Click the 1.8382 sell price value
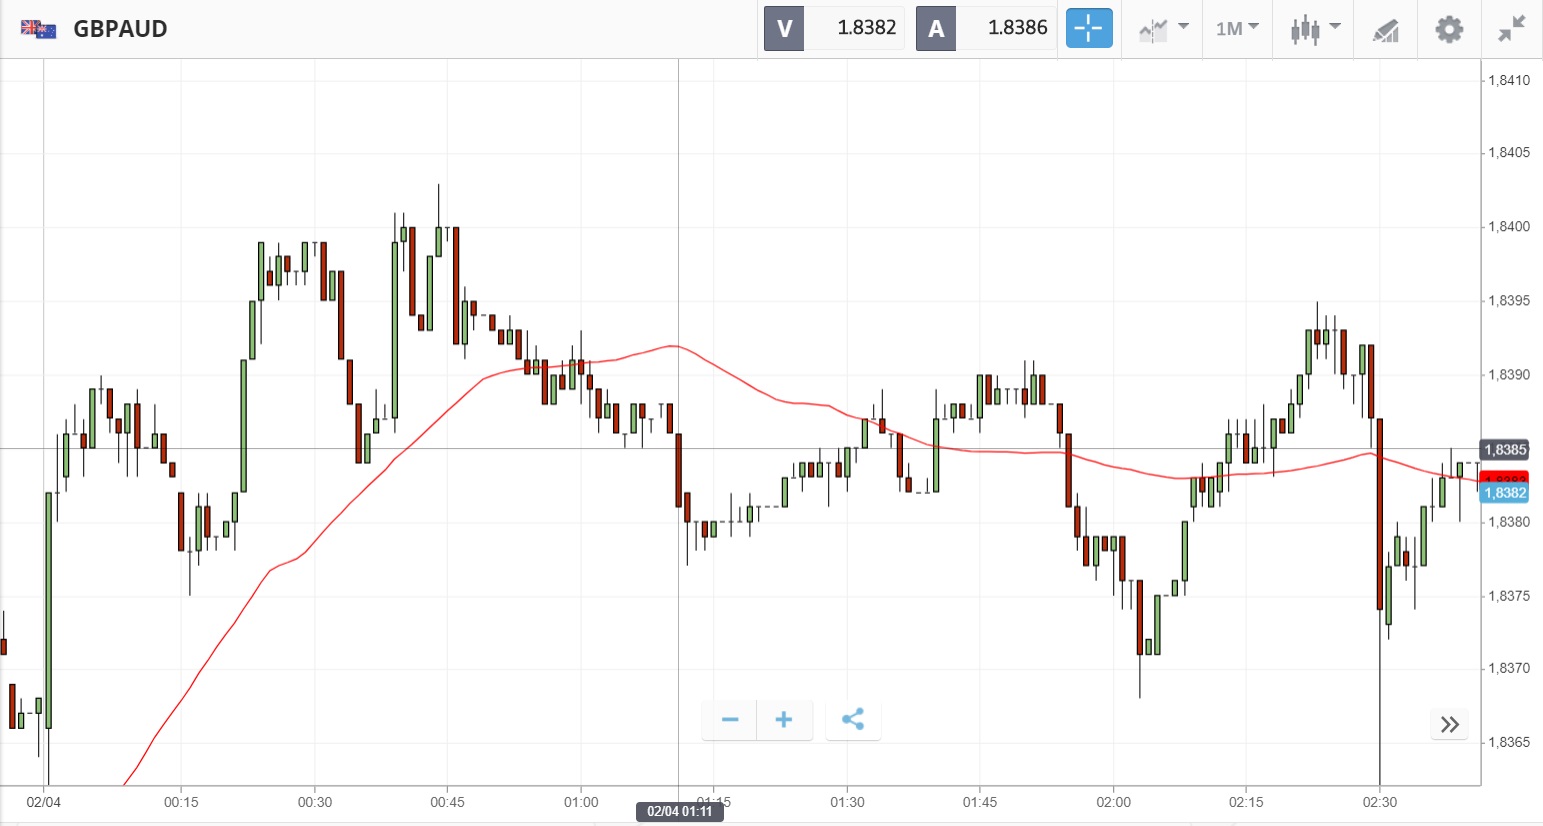 866,28
